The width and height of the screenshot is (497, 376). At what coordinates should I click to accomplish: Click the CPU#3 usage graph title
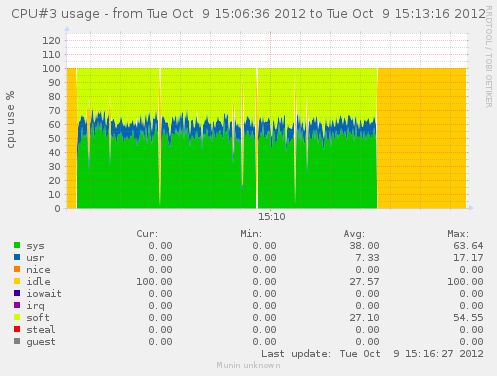248,14
